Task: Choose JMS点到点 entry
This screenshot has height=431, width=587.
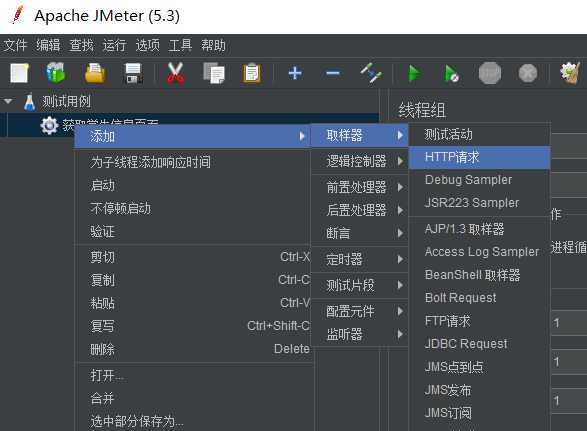Action: [480, 367]
